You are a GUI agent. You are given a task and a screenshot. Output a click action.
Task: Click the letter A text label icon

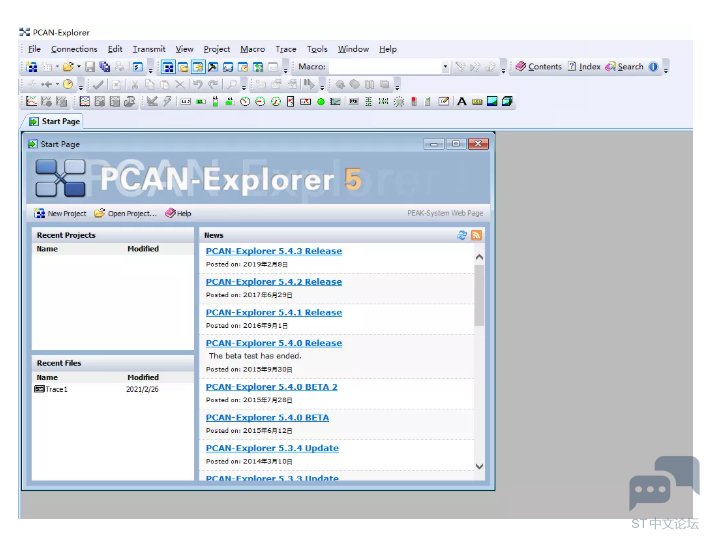(461, 102)
